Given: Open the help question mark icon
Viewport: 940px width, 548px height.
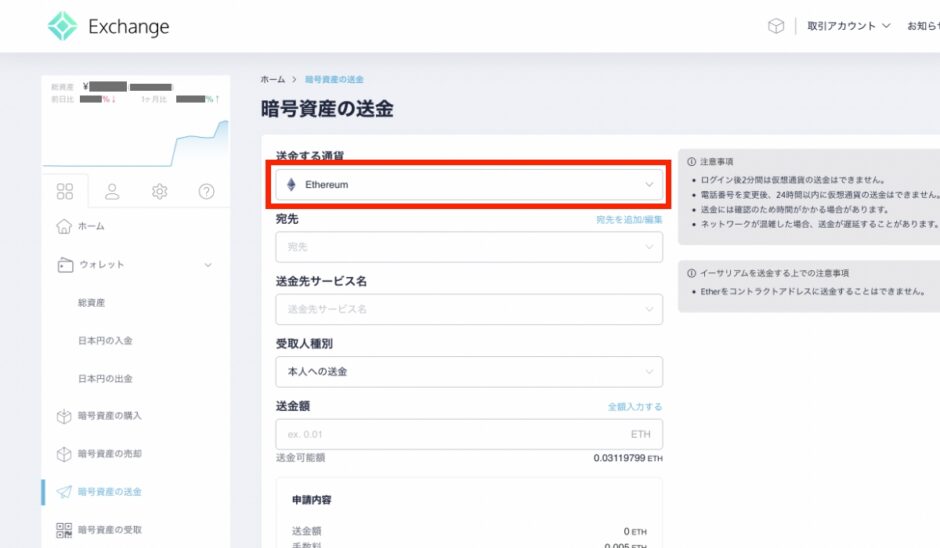Looking at the screenshot, I should tap(206, 191).
